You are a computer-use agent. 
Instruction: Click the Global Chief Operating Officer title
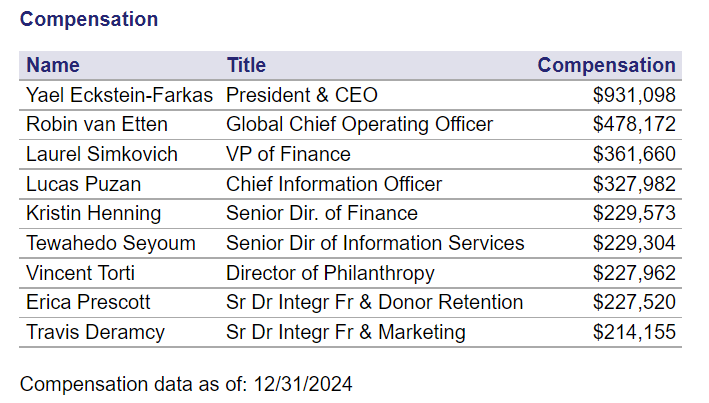[x=359, y=125]
